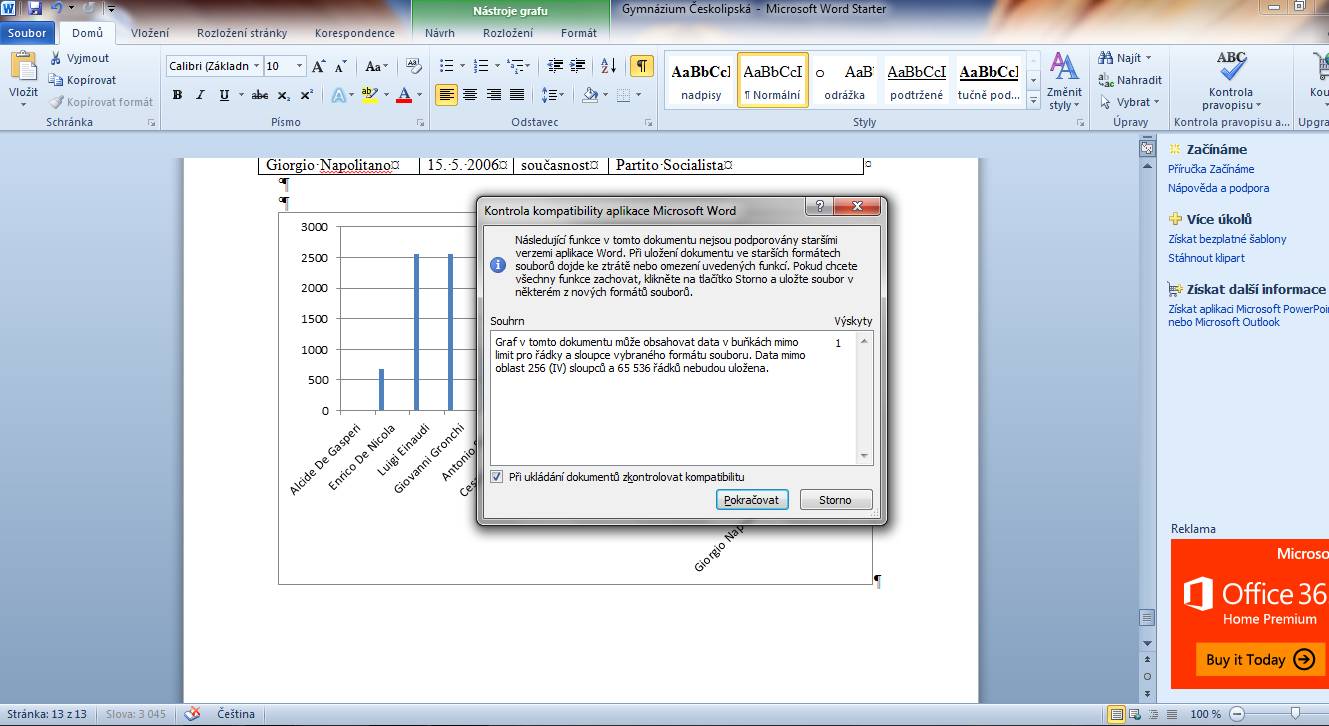Image resolution: width=1329 pixels, height=726 pixels.
Task: Open Stáhnout klipart link
Action: click(x=1206, y=258)
